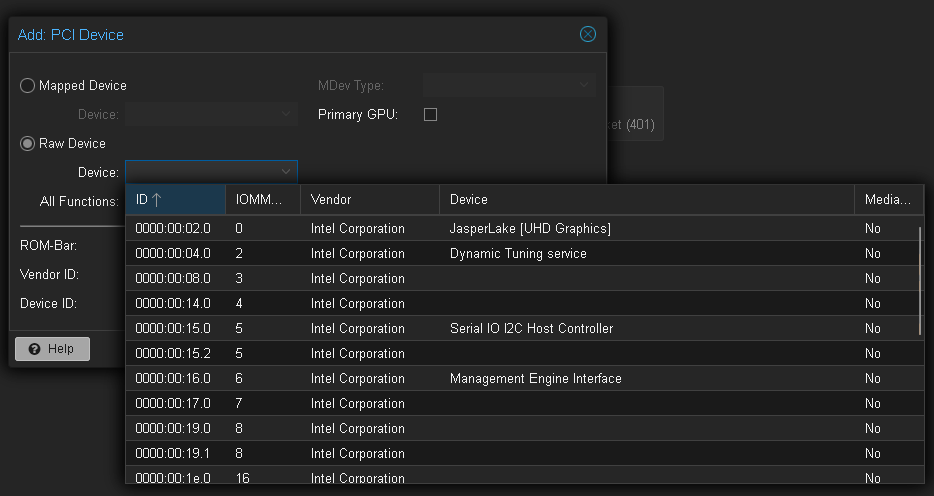Expand the Raw Device dropdown arrow
This screenshot has height=496, width=934.
click(x=286, y=172)
